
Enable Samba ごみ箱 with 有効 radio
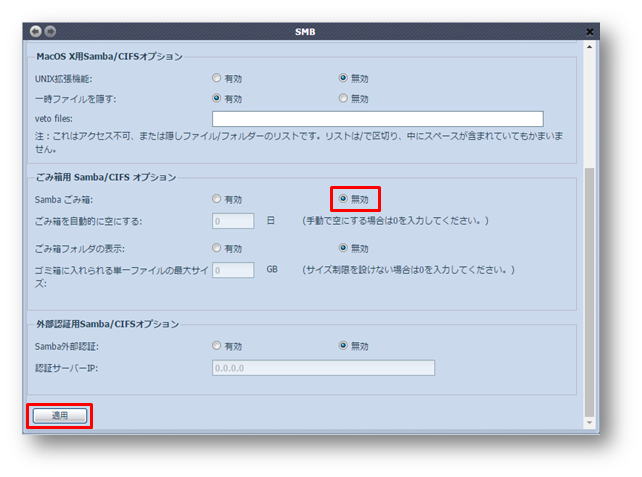(x=217, y=199)
